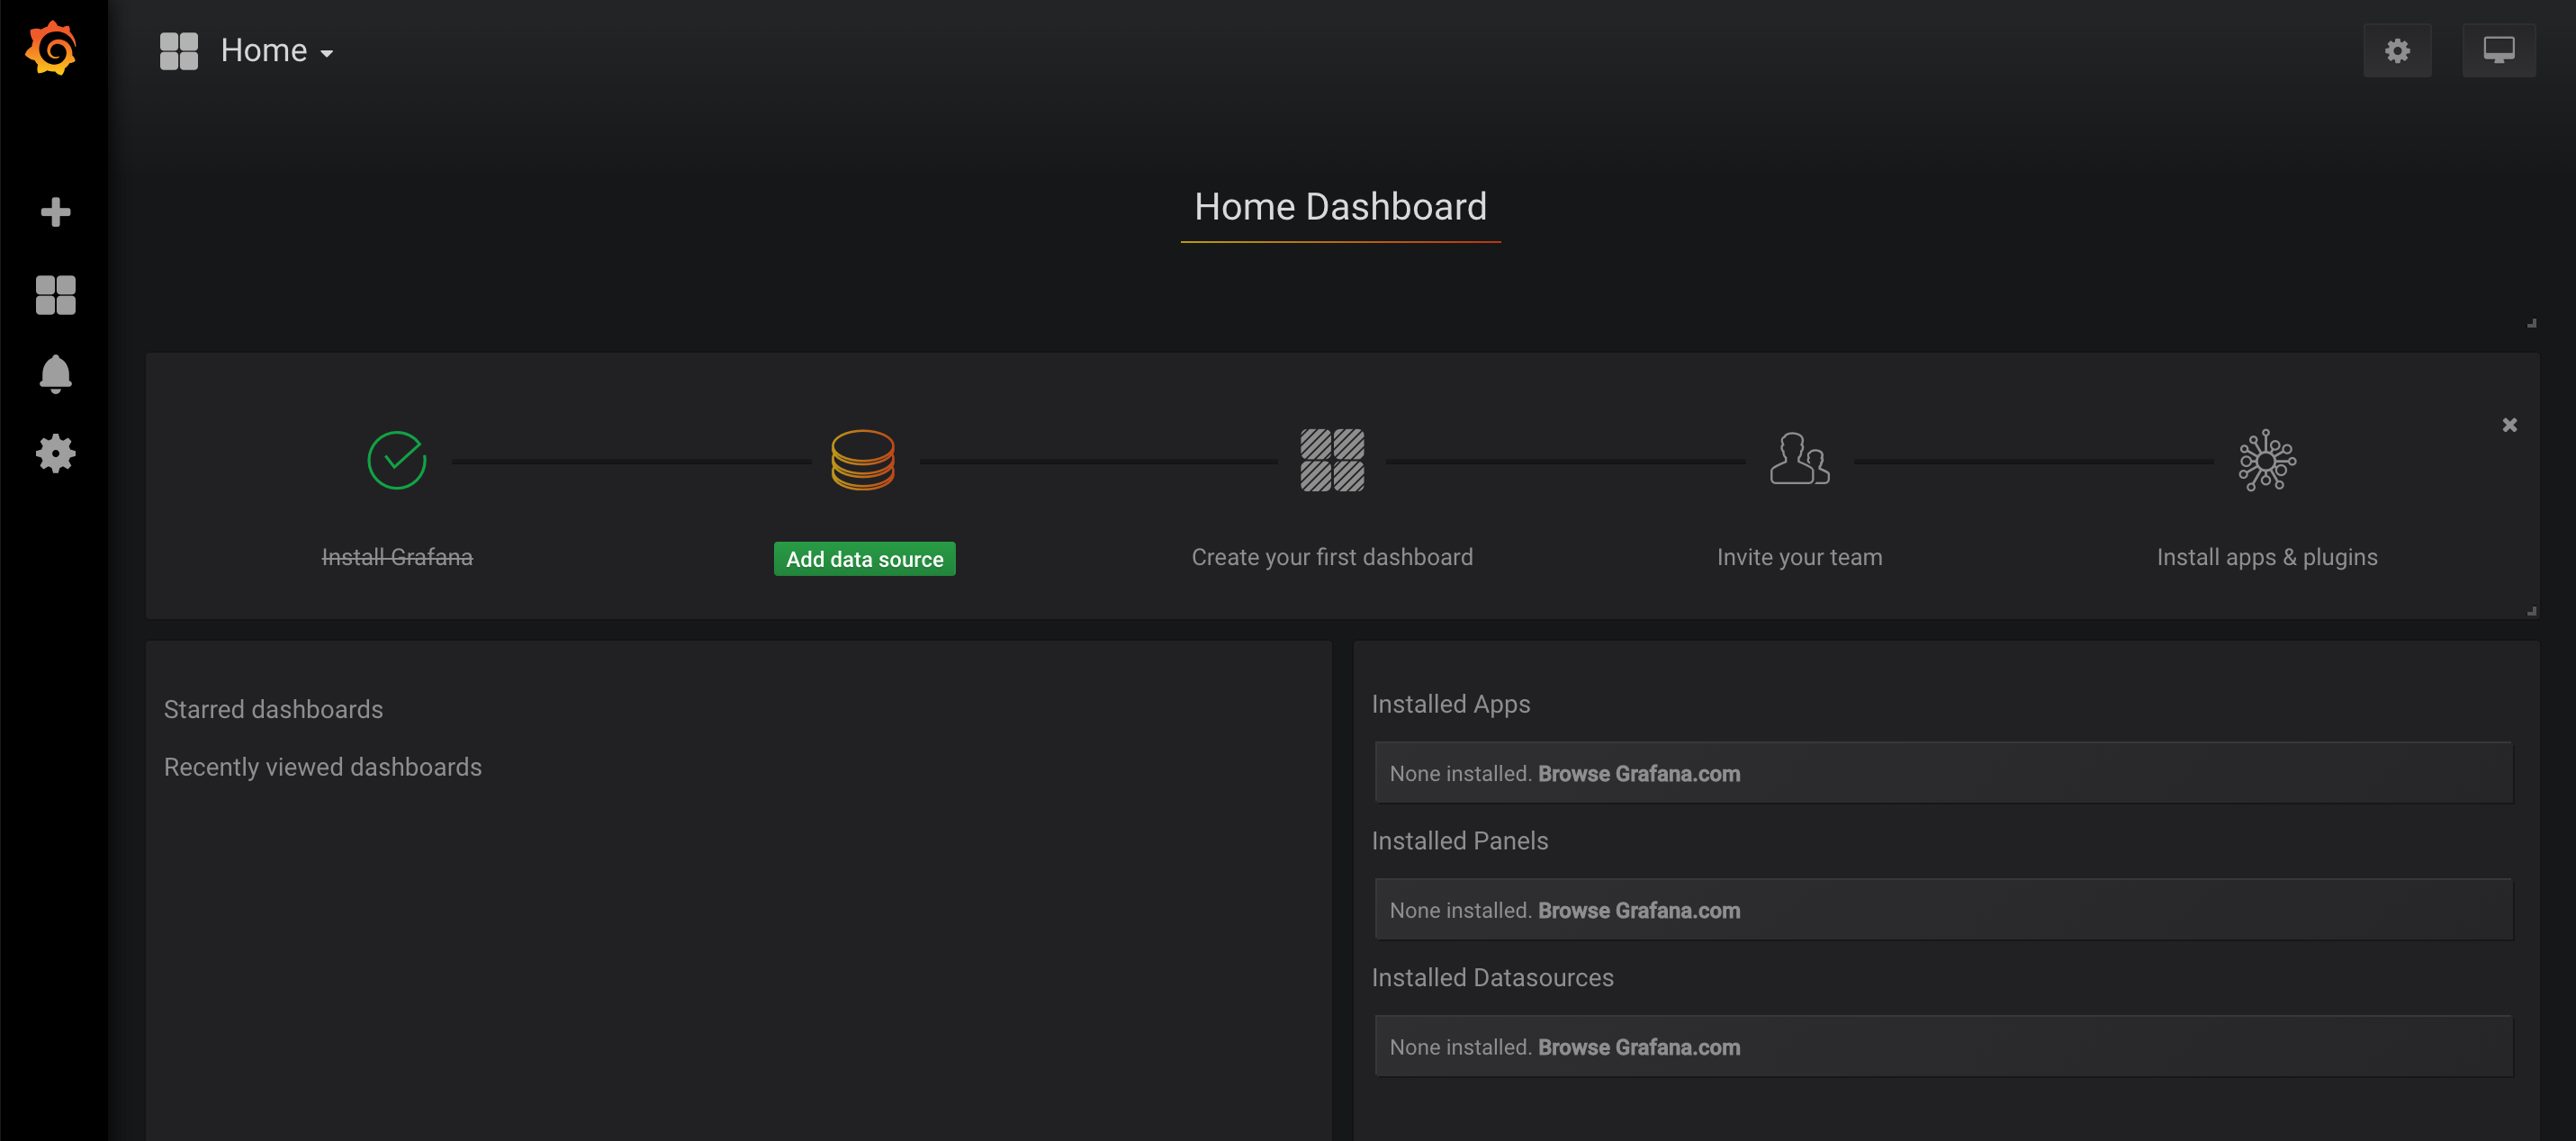Click the Installed Apps heading

1450,704
